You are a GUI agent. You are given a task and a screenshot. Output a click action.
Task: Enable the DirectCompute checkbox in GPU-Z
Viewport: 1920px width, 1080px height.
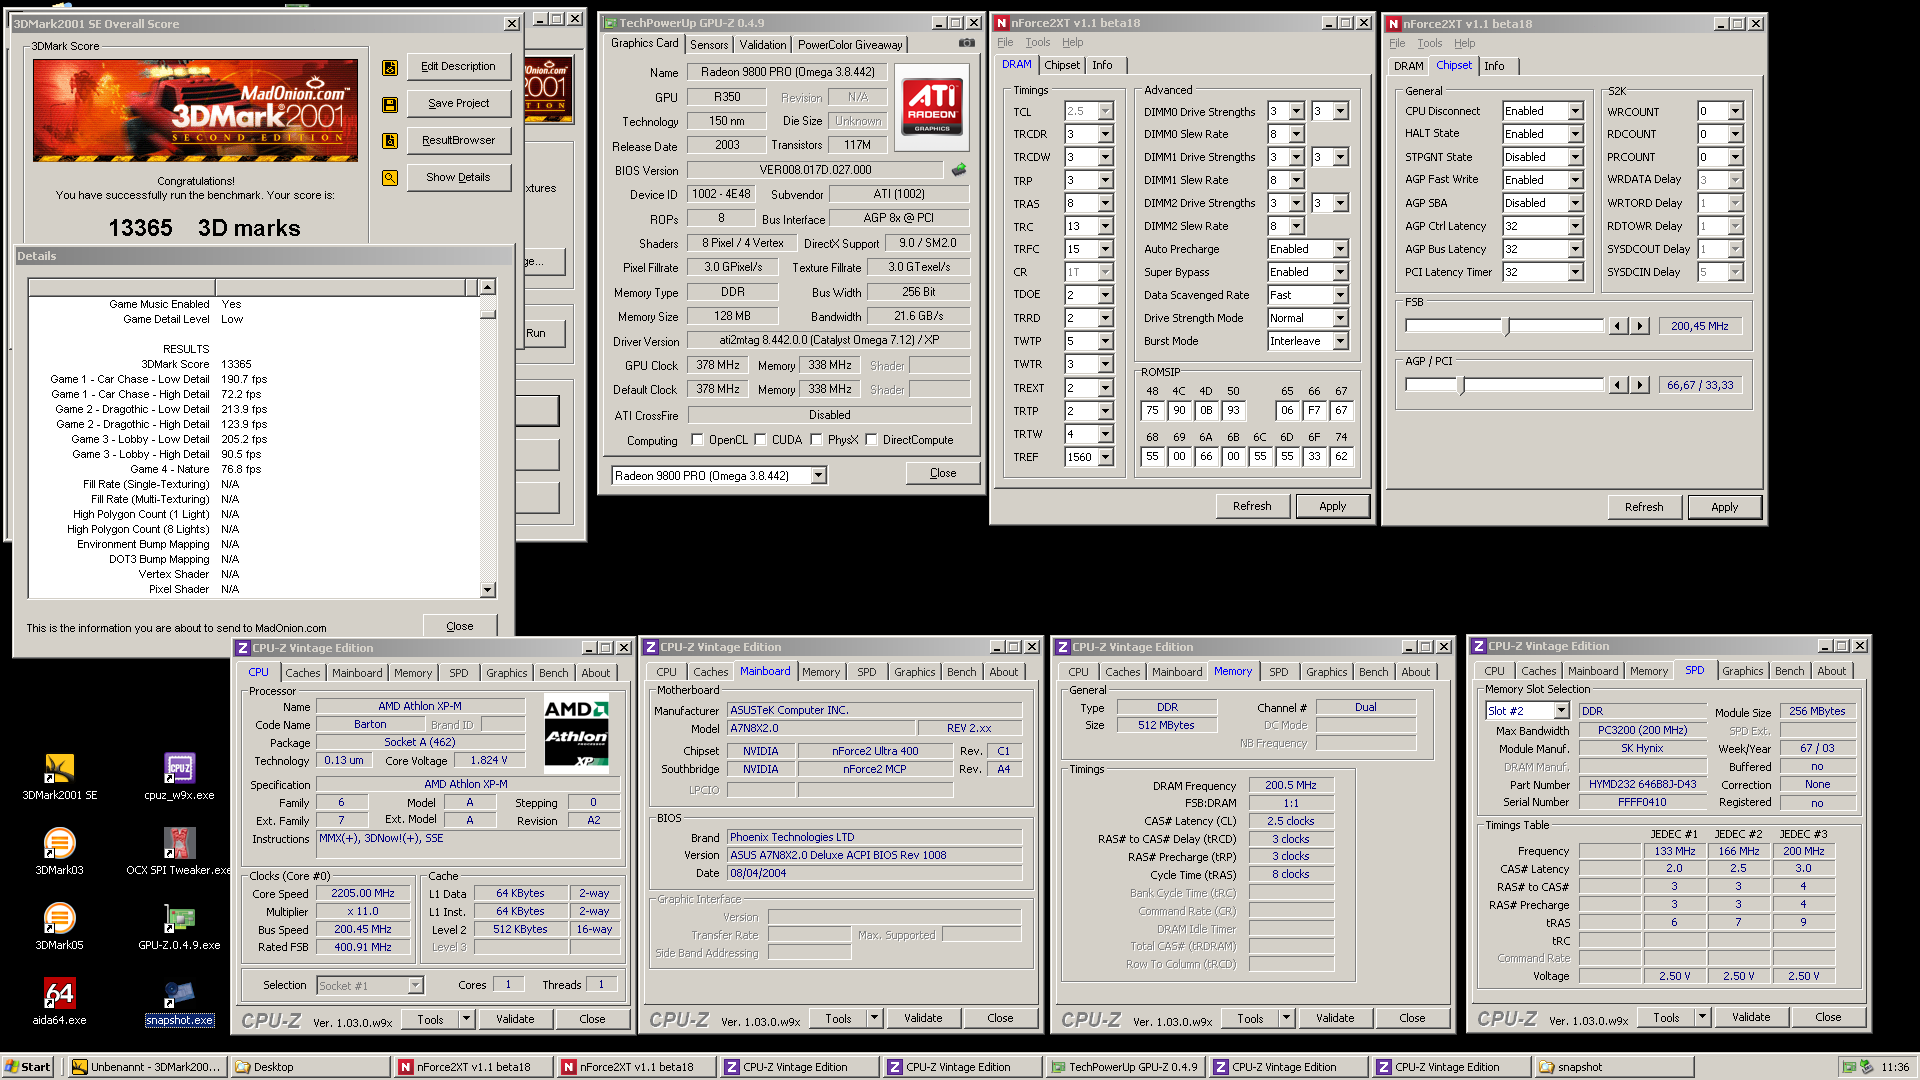point(871,440)
